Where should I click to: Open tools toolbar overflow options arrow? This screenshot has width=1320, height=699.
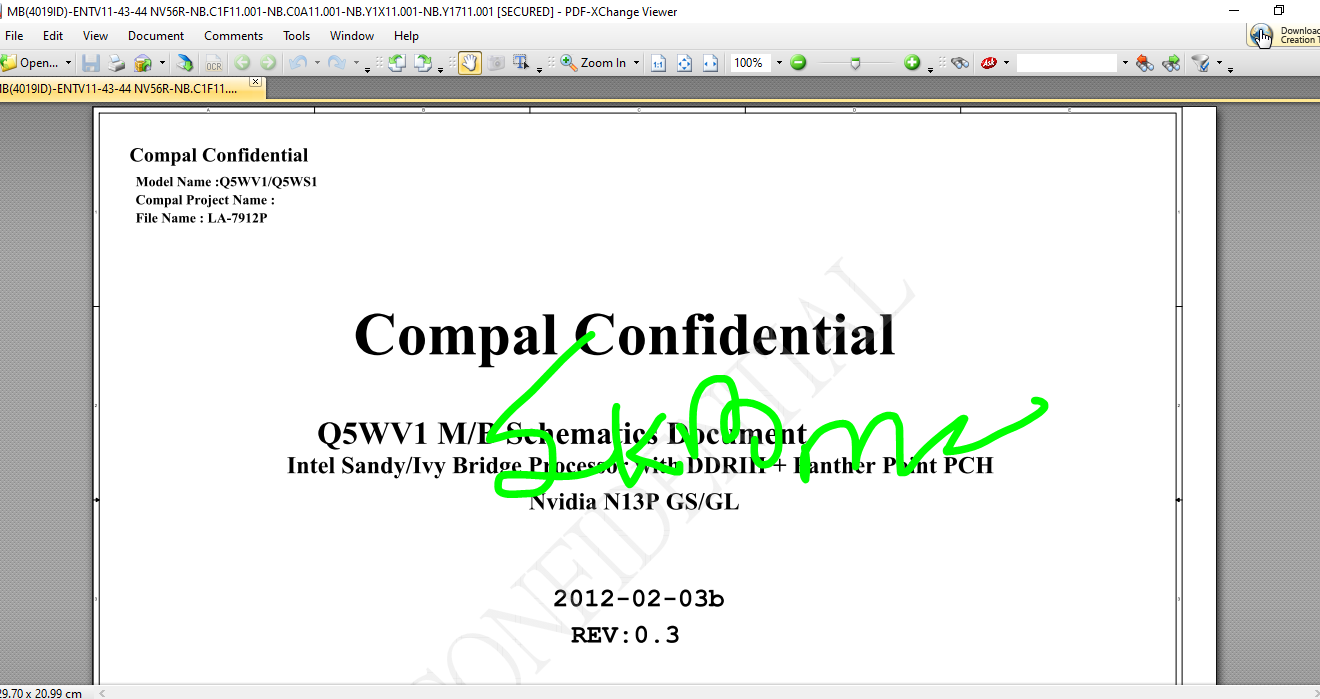(540, 70)
